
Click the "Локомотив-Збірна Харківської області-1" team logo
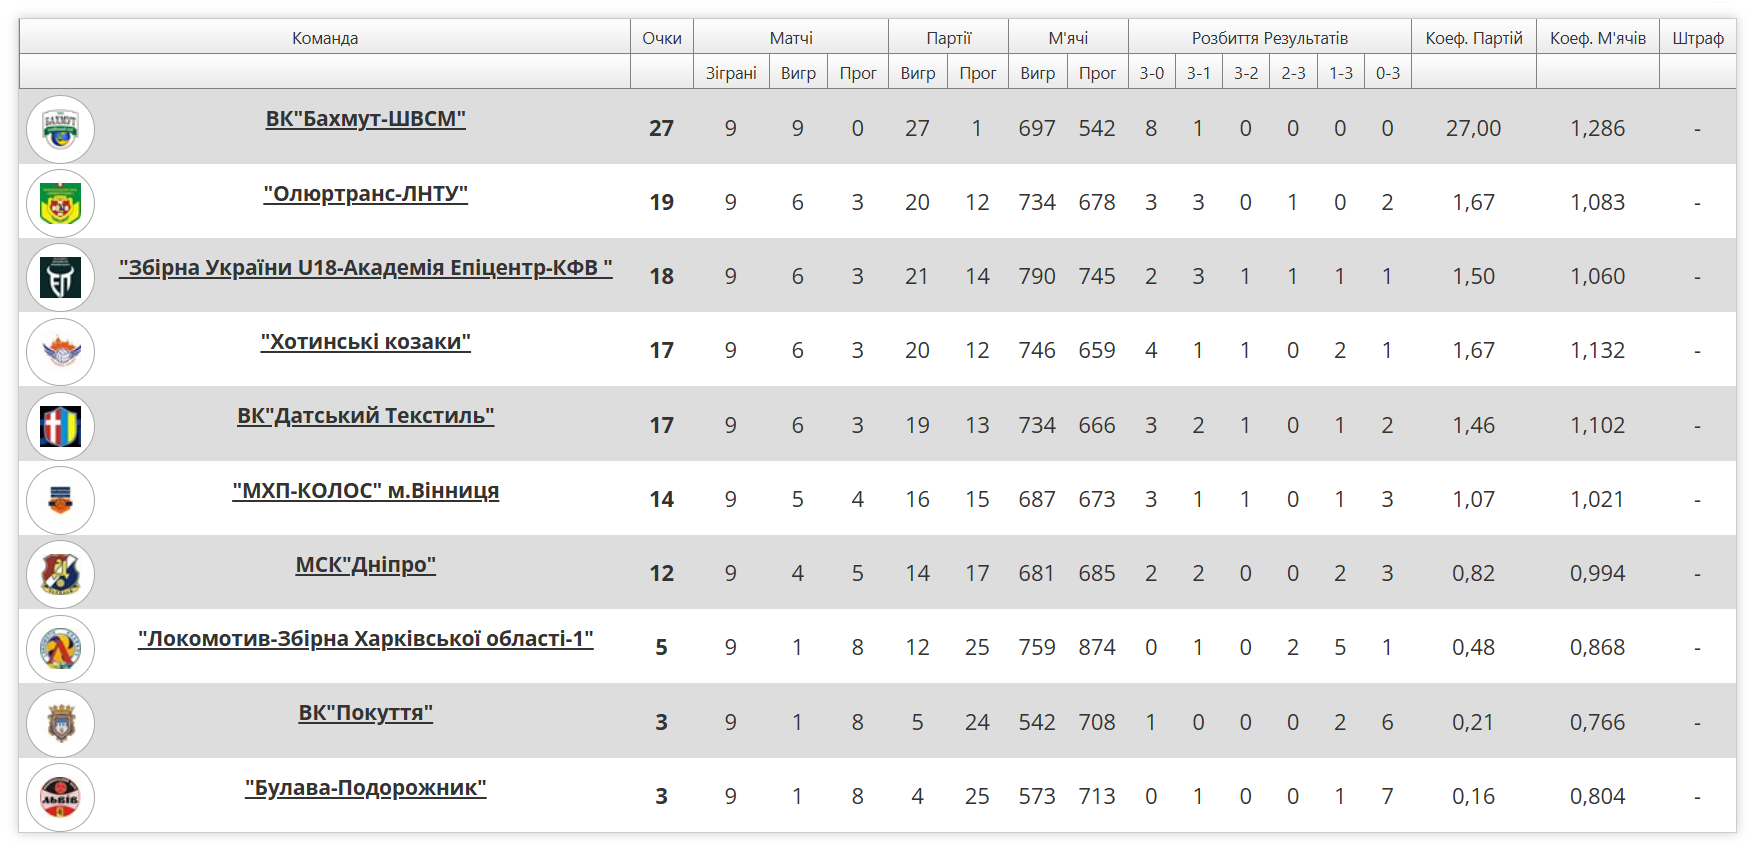tap(60, 648)
